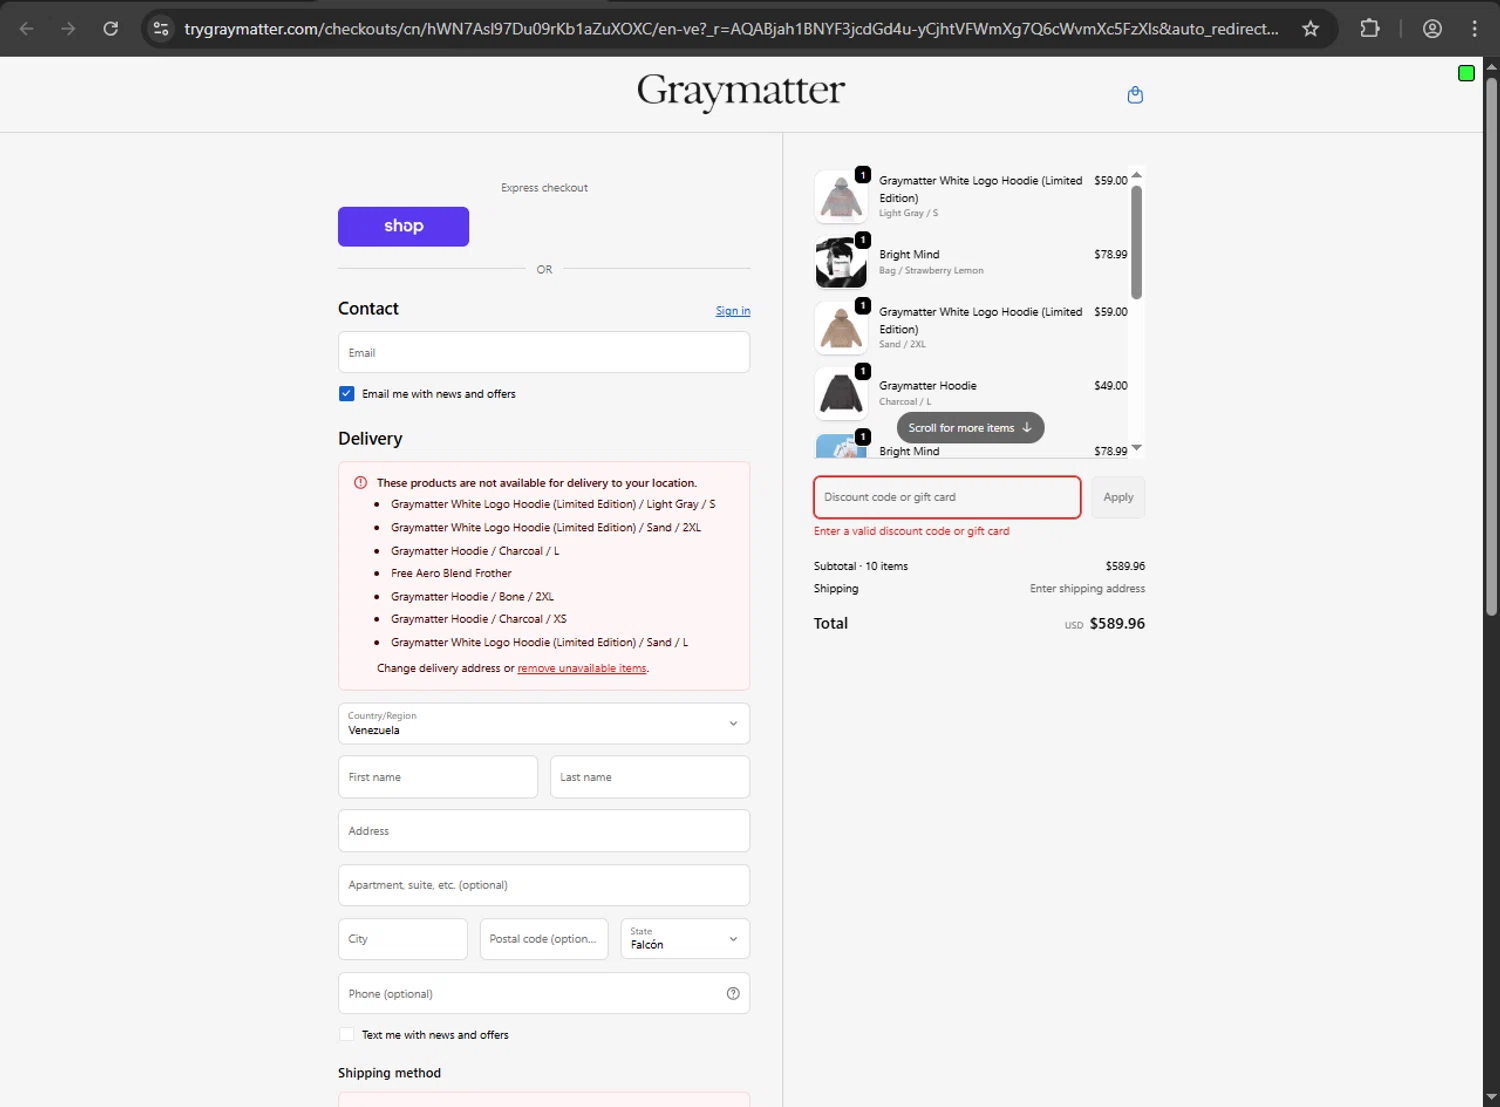
Task: Click Graymatter Hoodie / Charcoal / XS item
Action: pos(479,619)
